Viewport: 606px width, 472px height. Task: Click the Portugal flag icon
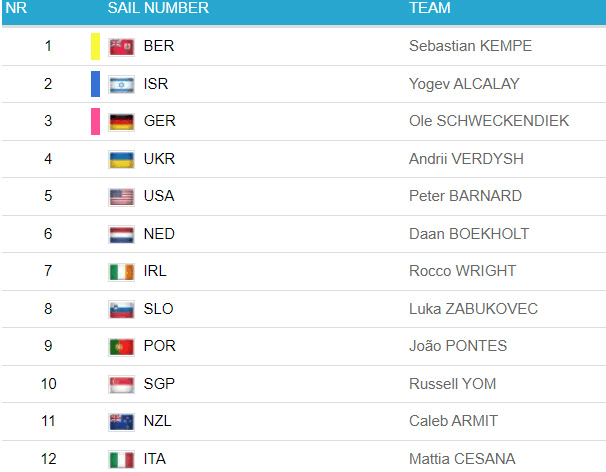pyautogui.click(x=121, y=347)
